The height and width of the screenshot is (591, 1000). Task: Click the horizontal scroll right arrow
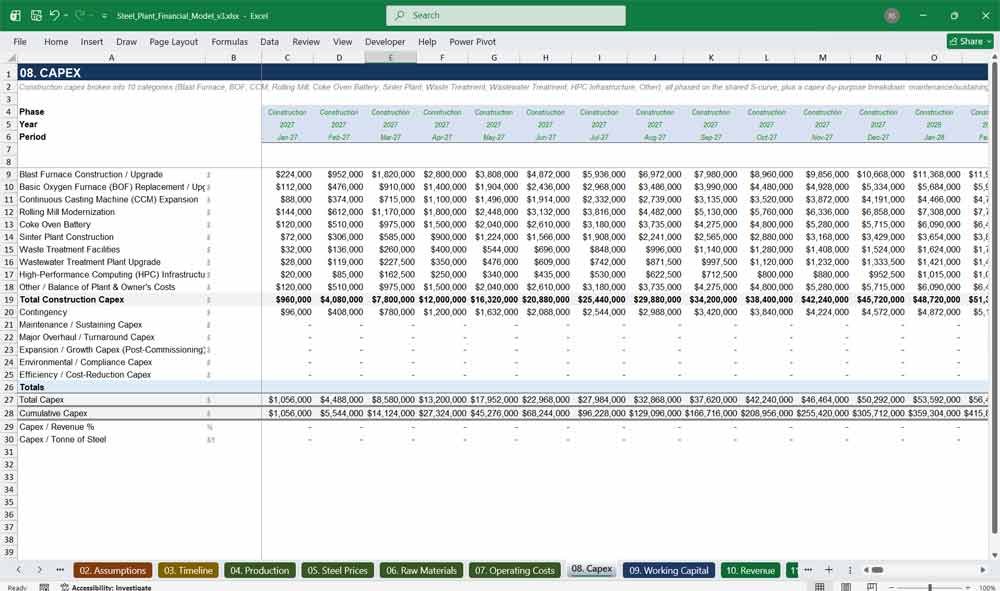tap(983, 570)
